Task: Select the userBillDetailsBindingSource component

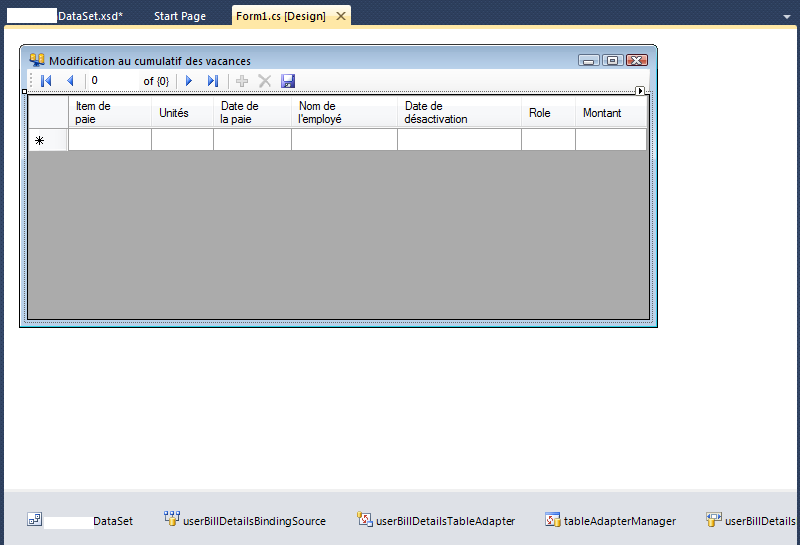Action: pyautogui.click(x=245, y=520)
